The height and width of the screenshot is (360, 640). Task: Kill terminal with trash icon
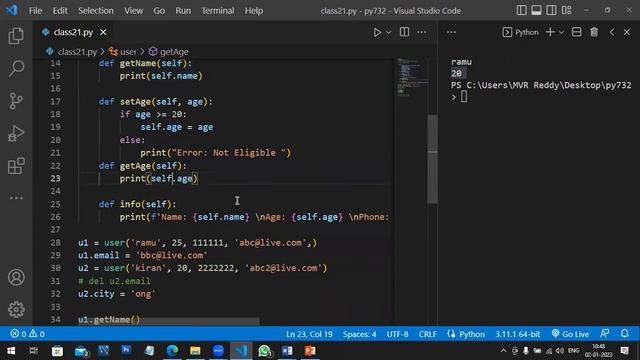(594, 32)
